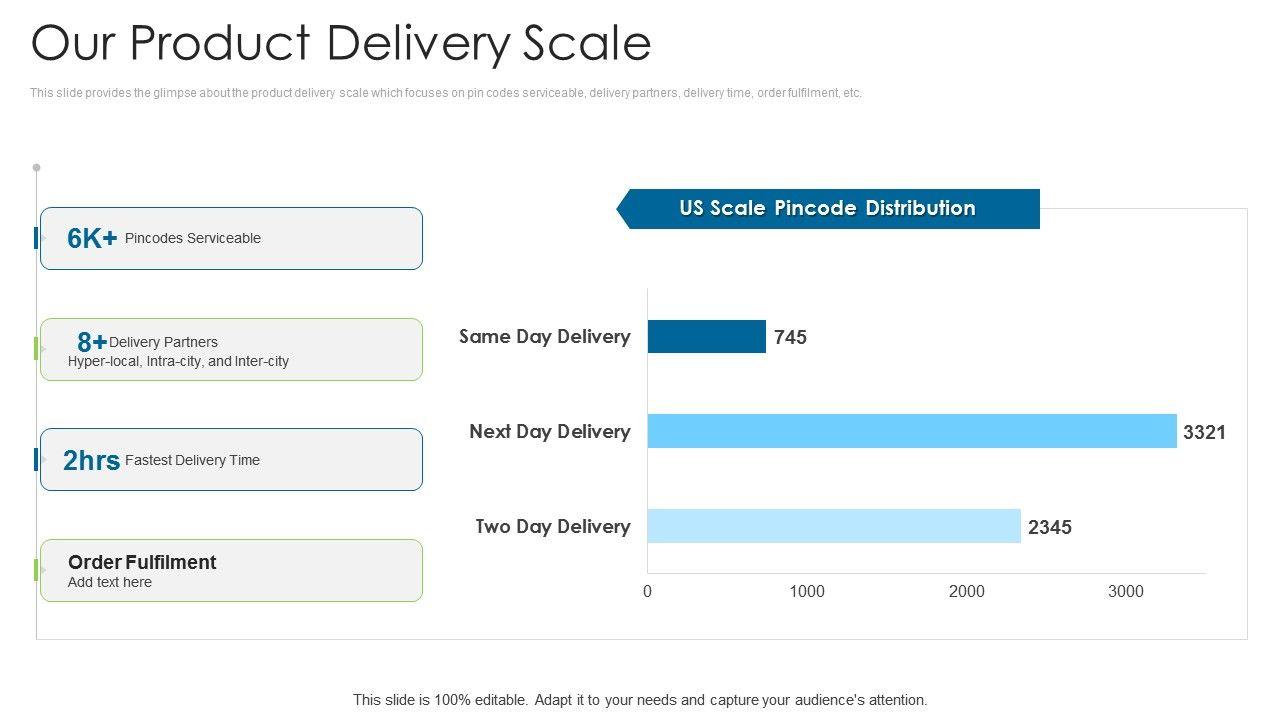Image resolution: width=1280 pixels, height=720 pixels.
Task: Click the 1000 axis tick label
Action: coord(807,591)
